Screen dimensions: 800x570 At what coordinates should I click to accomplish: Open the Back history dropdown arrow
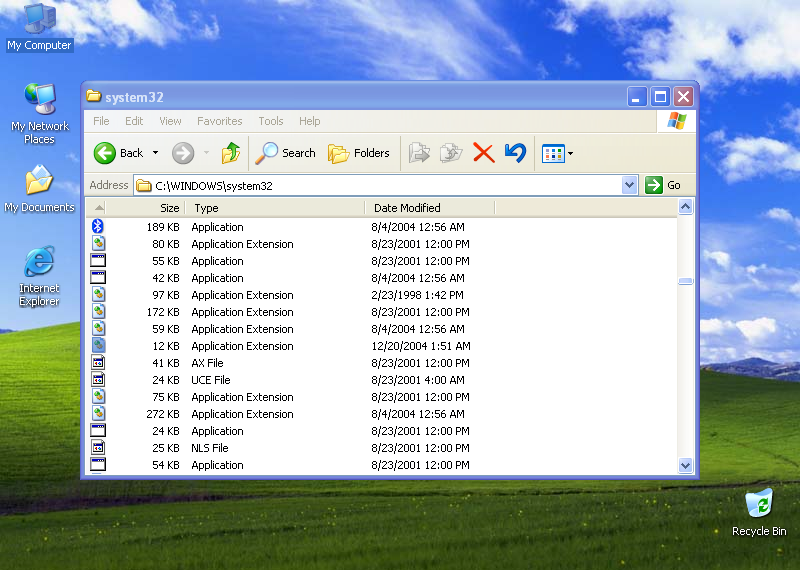click(156, 153)
